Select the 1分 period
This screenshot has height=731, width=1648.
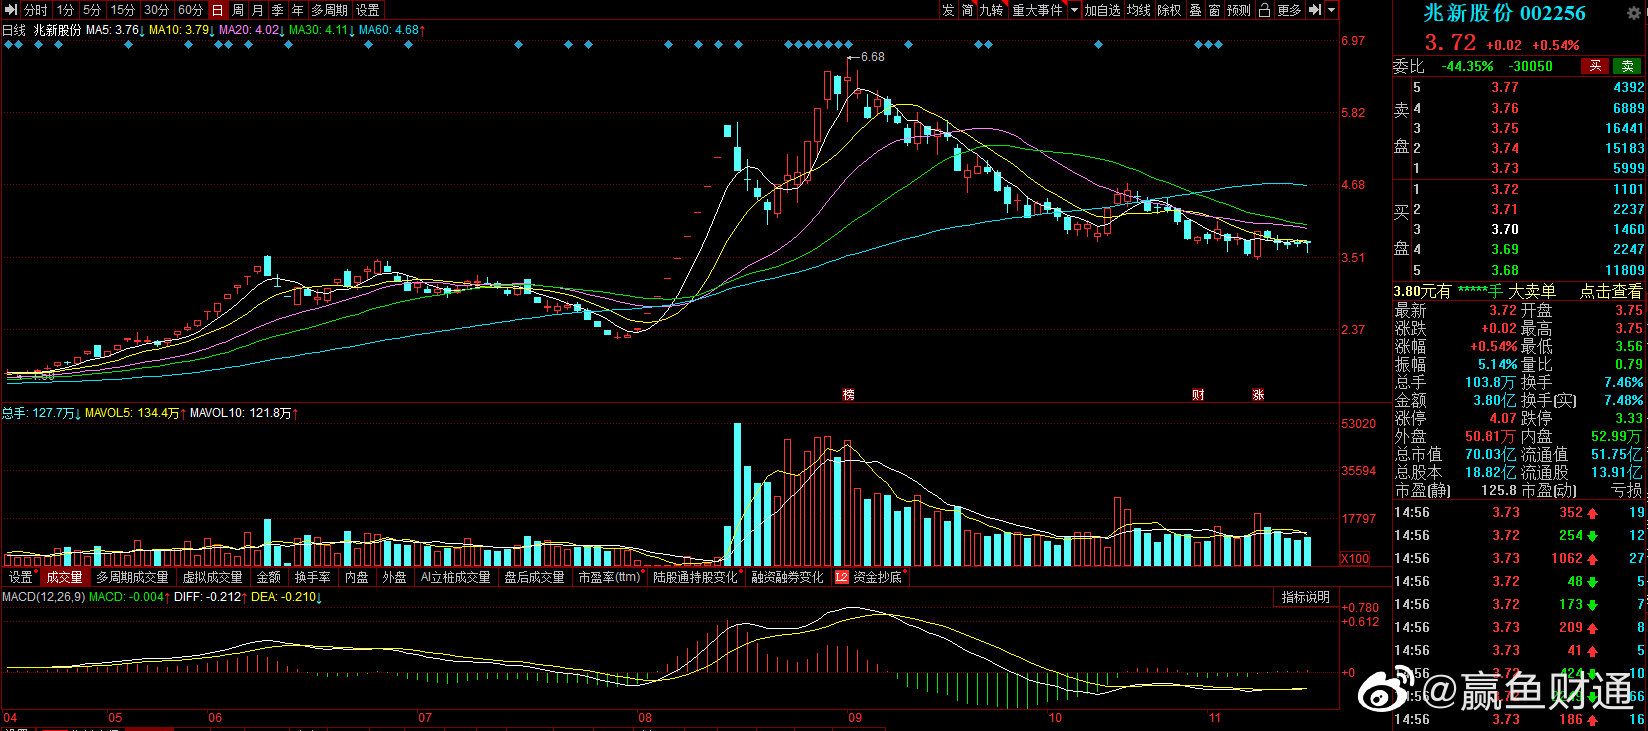[65, 10]
